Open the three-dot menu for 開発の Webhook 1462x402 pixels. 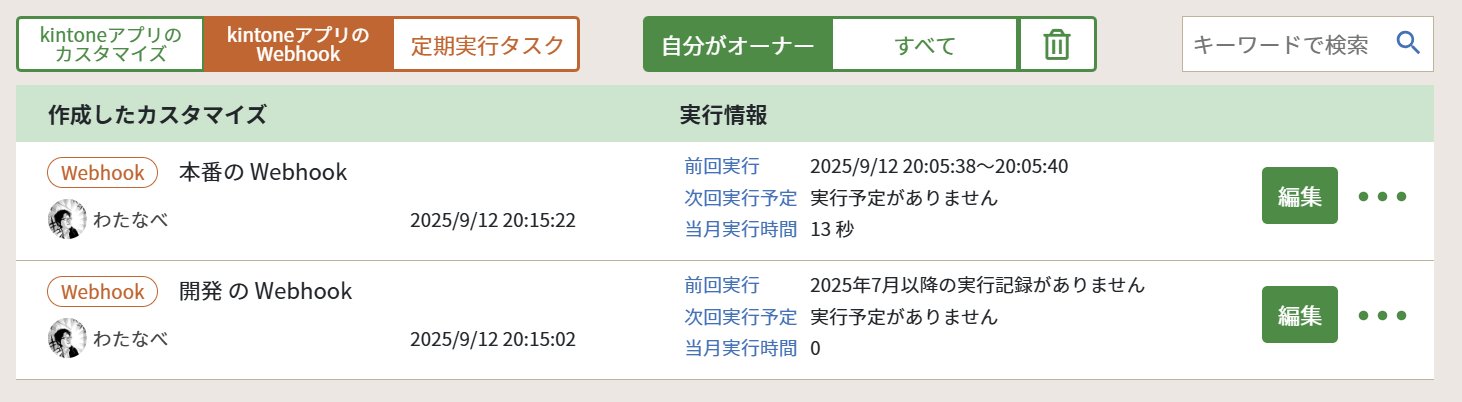tap(1383, 316)
